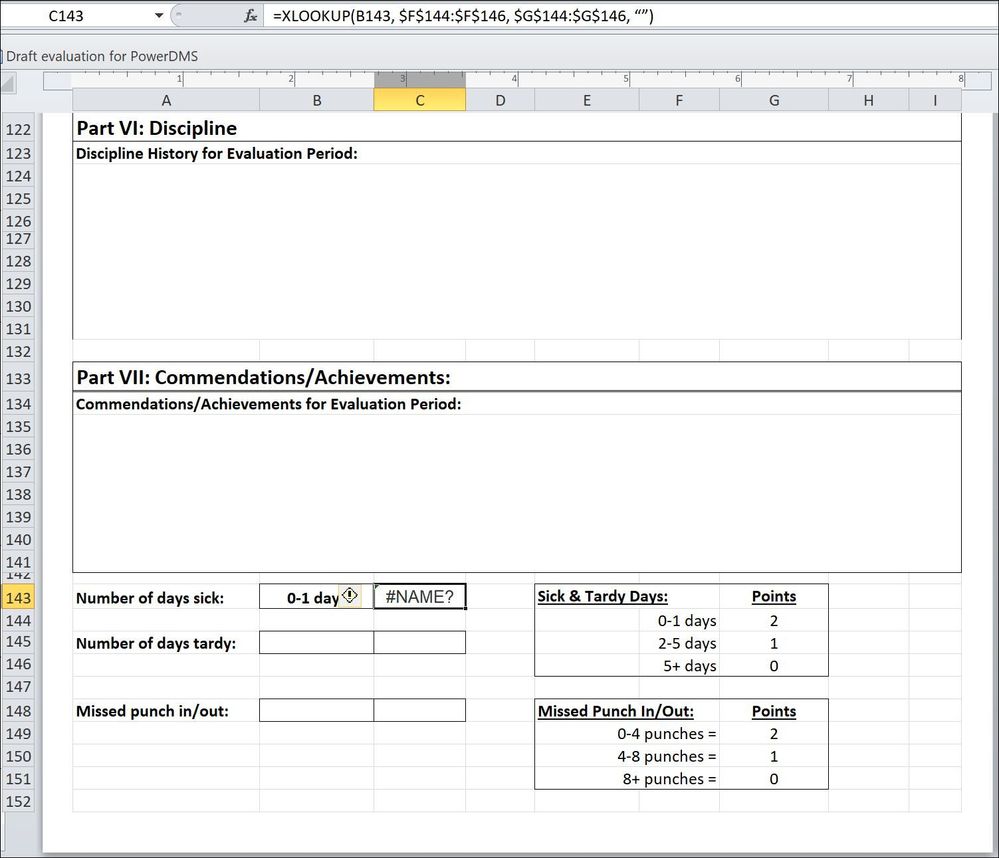Select row 122 header

18,129
